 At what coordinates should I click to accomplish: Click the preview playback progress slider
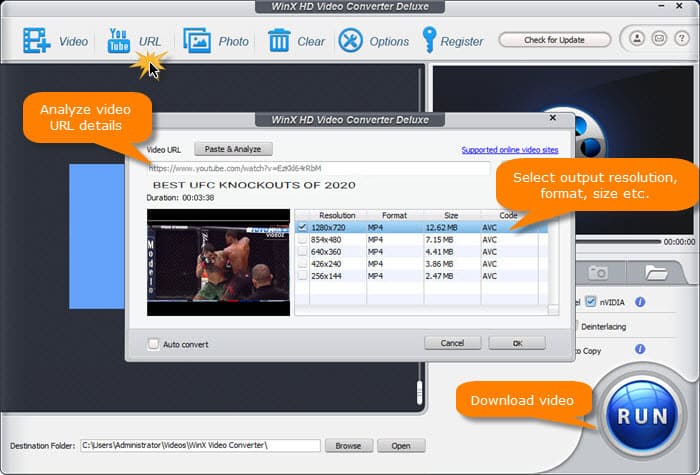[x=618, y=242]
